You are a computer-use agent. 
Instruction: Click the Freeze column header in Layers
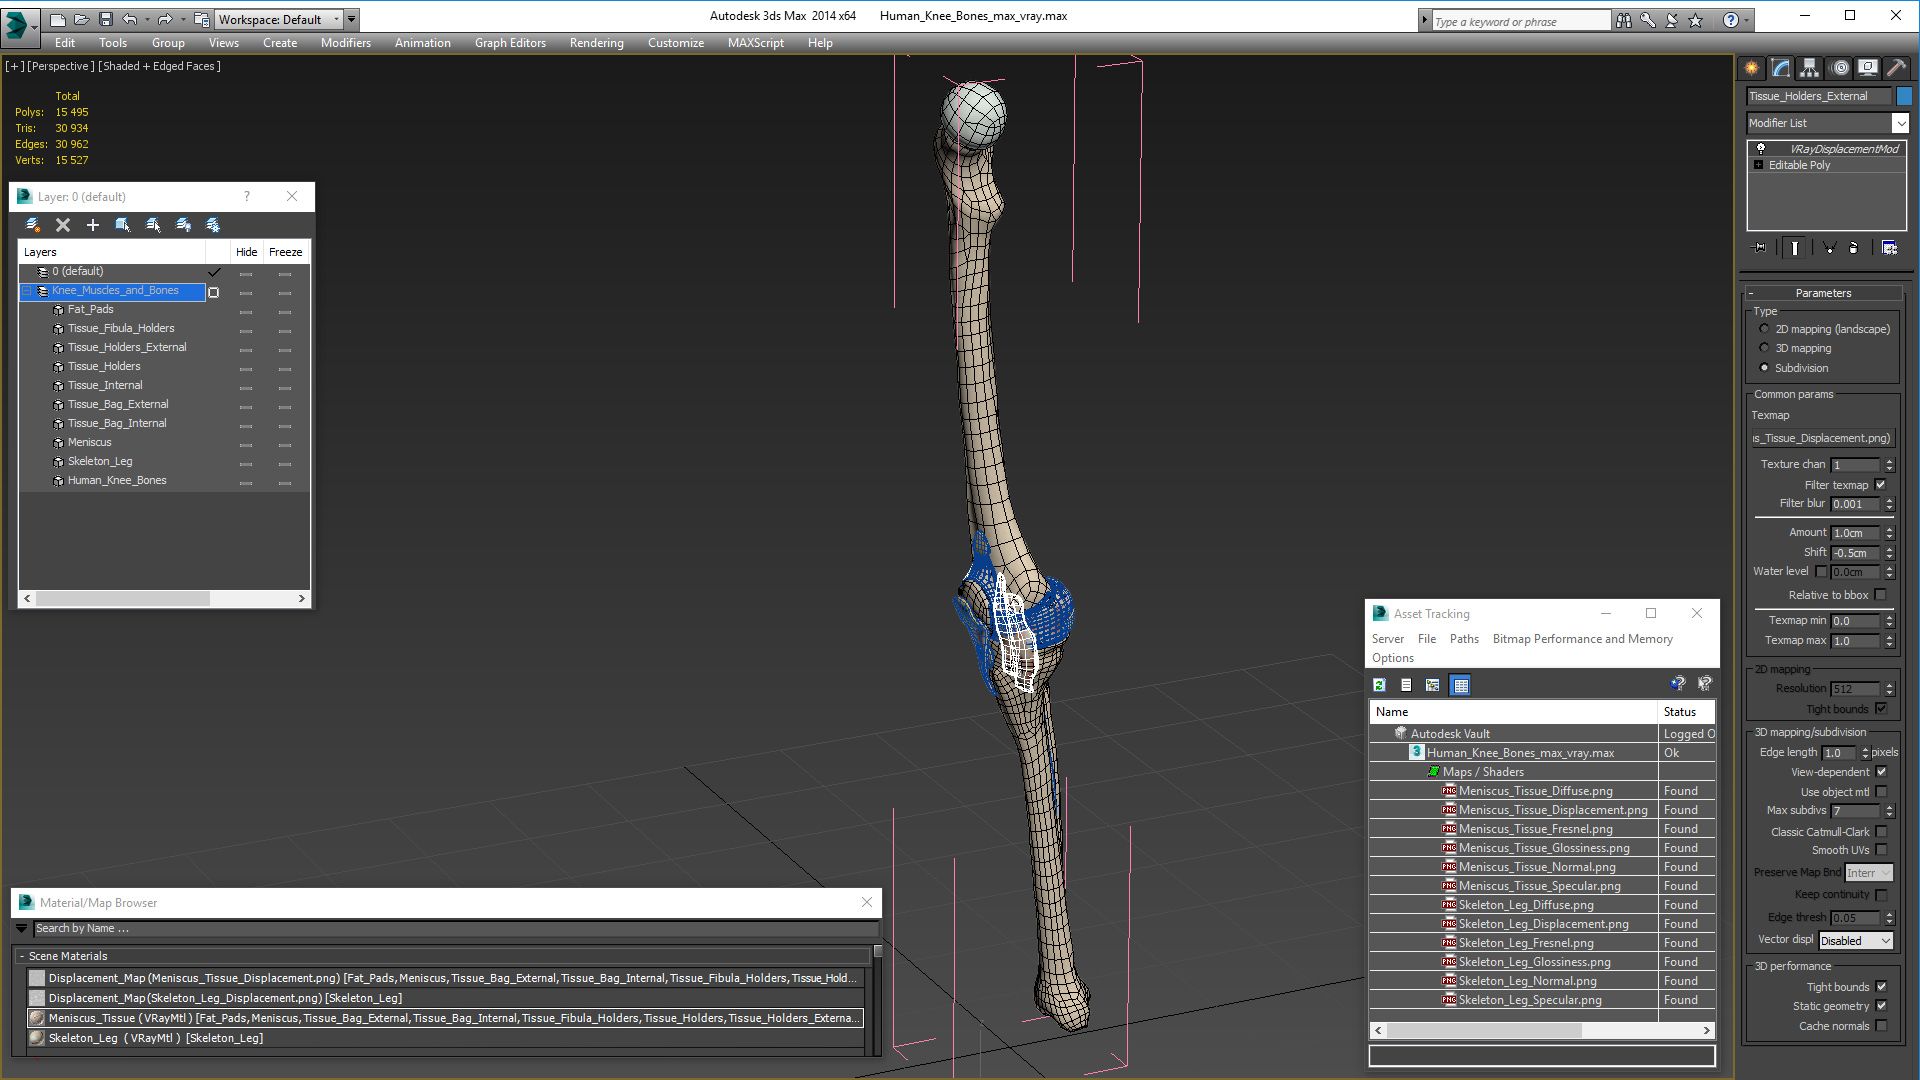(286, 252)
